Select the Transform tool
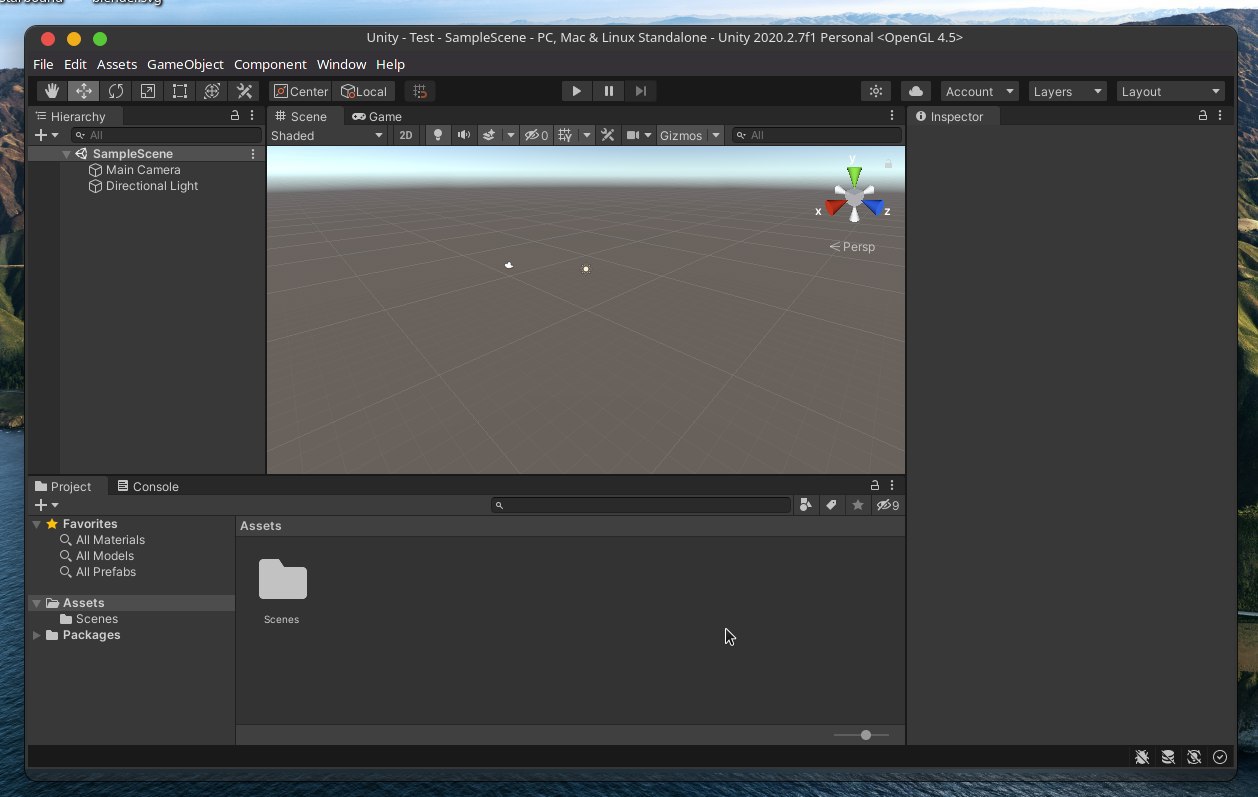This screenshot has width=1258, height=797. [211, 91]
